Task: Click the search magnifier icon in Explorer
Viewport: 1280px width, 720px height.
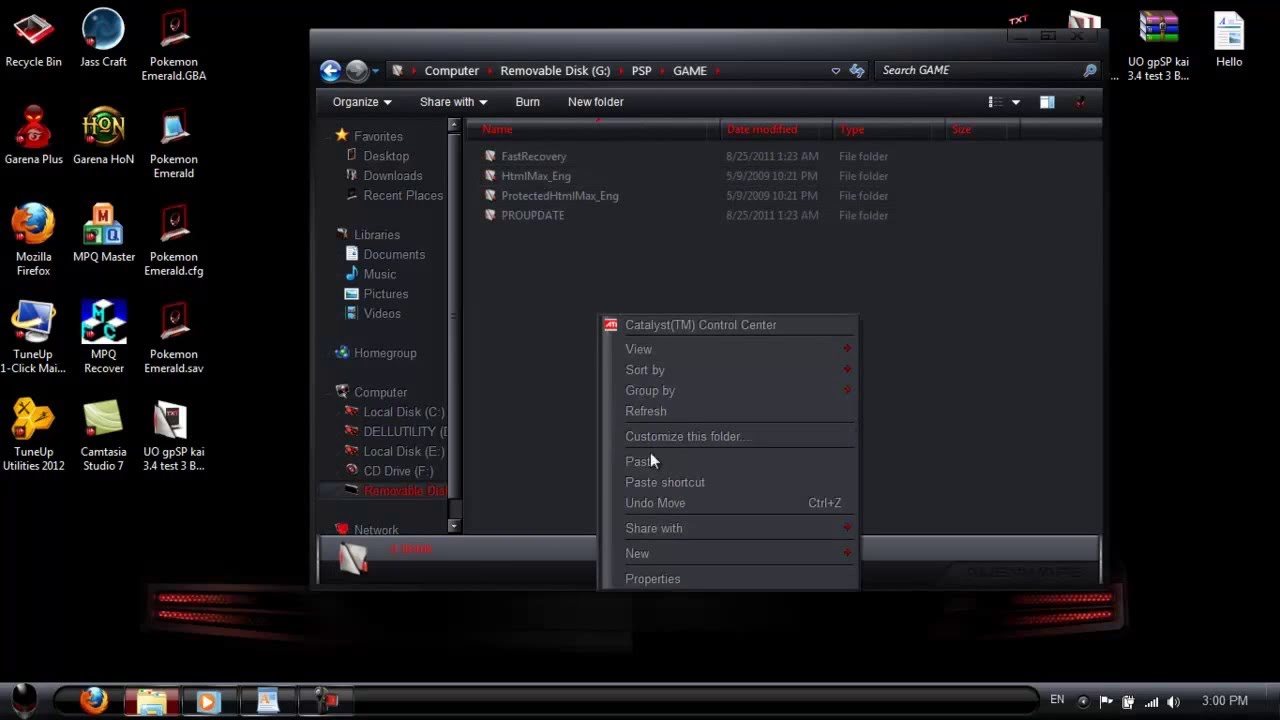Action: point(1090,70)
